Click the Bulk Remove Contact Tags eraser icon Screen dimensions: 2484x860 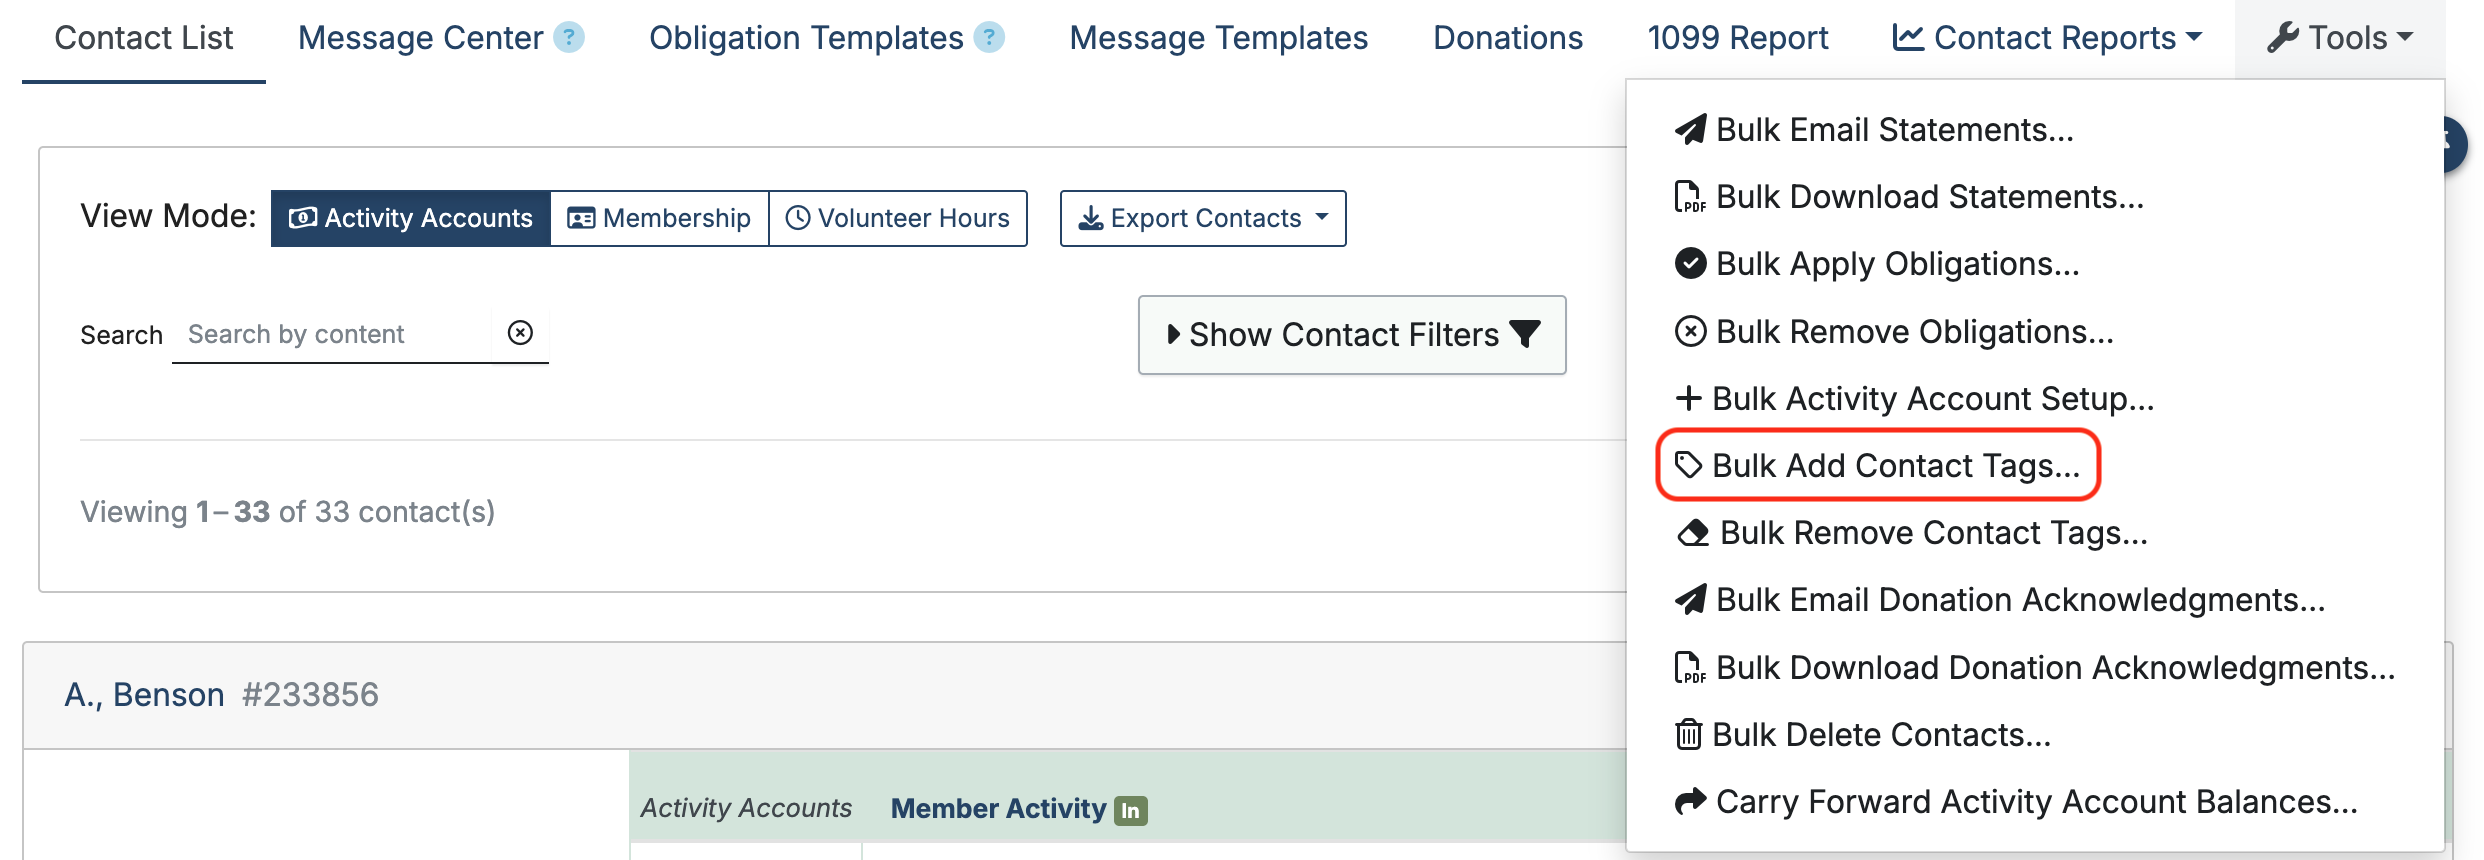click(x=1692, y=533)
